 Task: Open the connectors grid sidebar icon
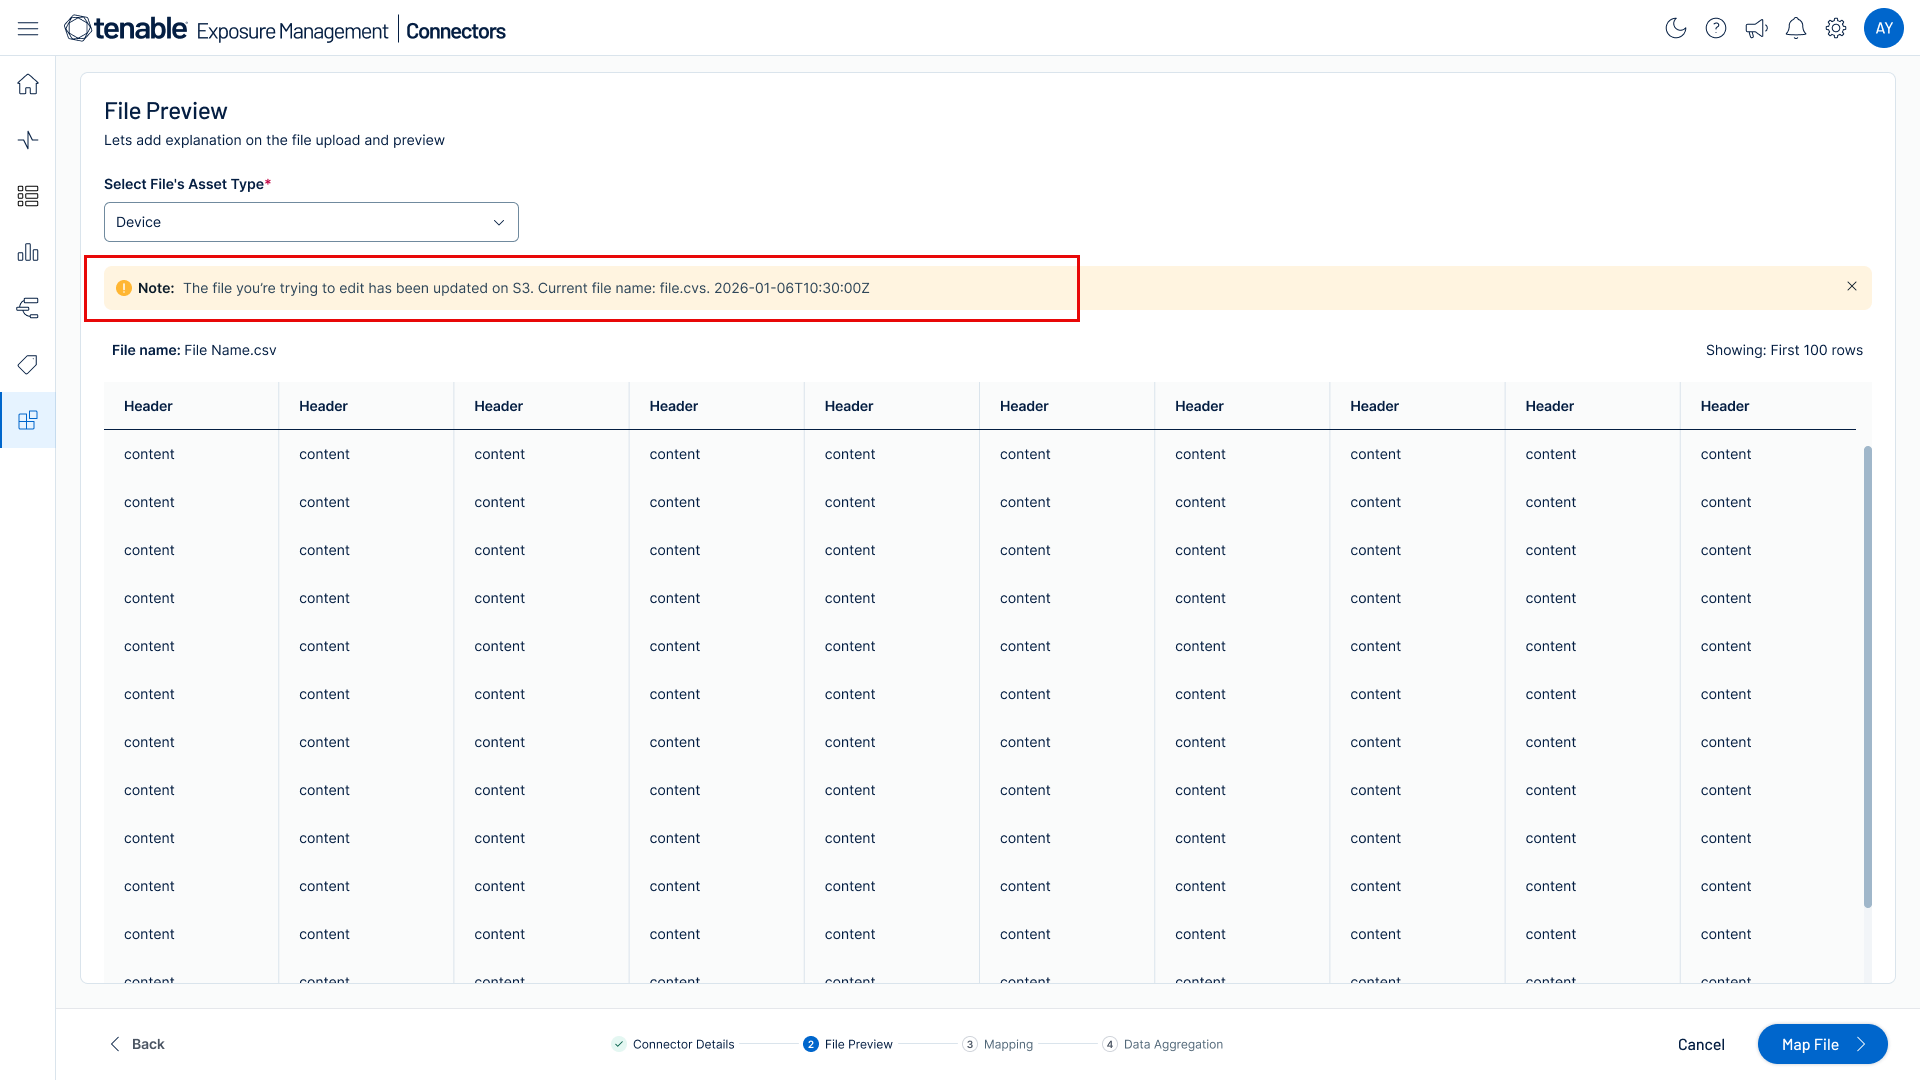28,420
